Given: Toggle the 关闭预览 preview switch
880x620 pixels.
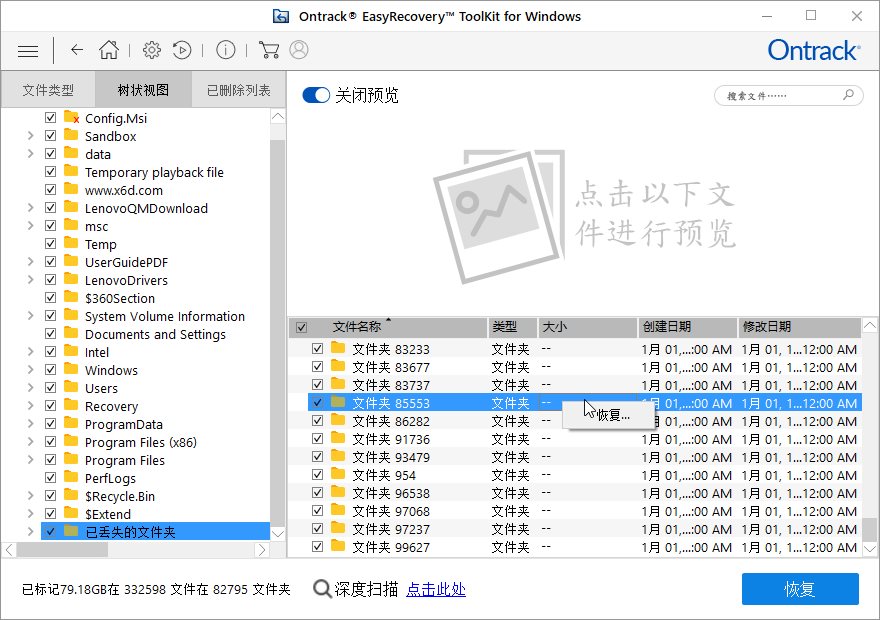Looking at the screenshot, I should [x=316, y=96].
